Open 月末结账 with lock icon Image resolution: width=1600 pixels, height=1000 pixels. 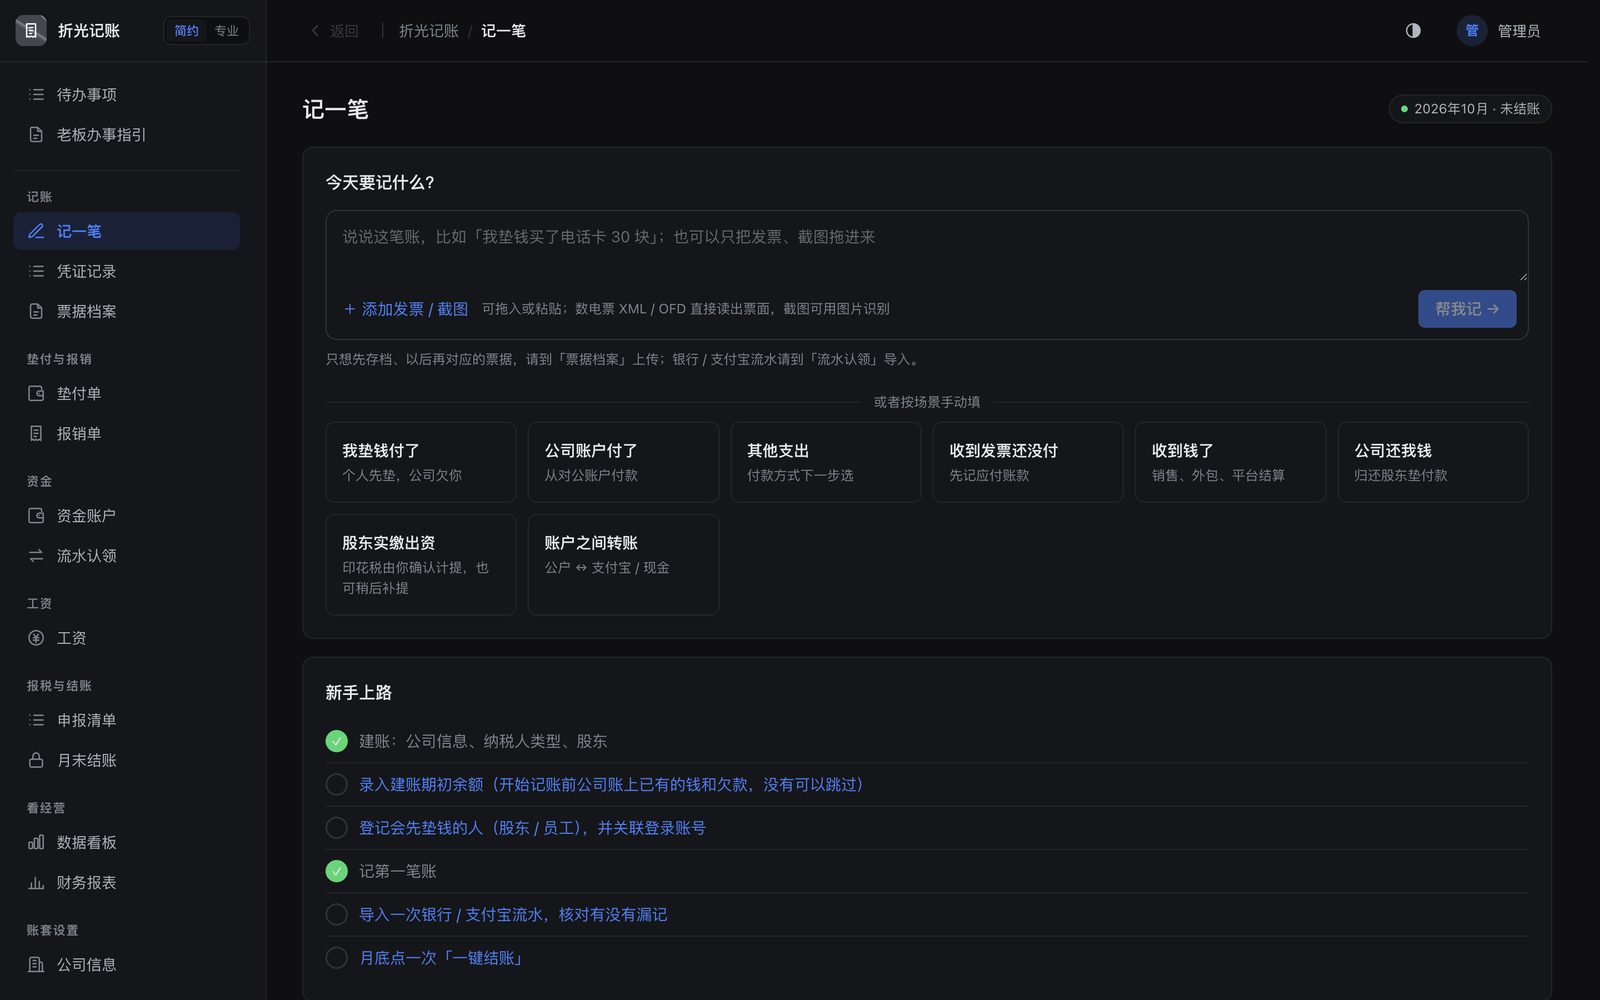(126, 760)
